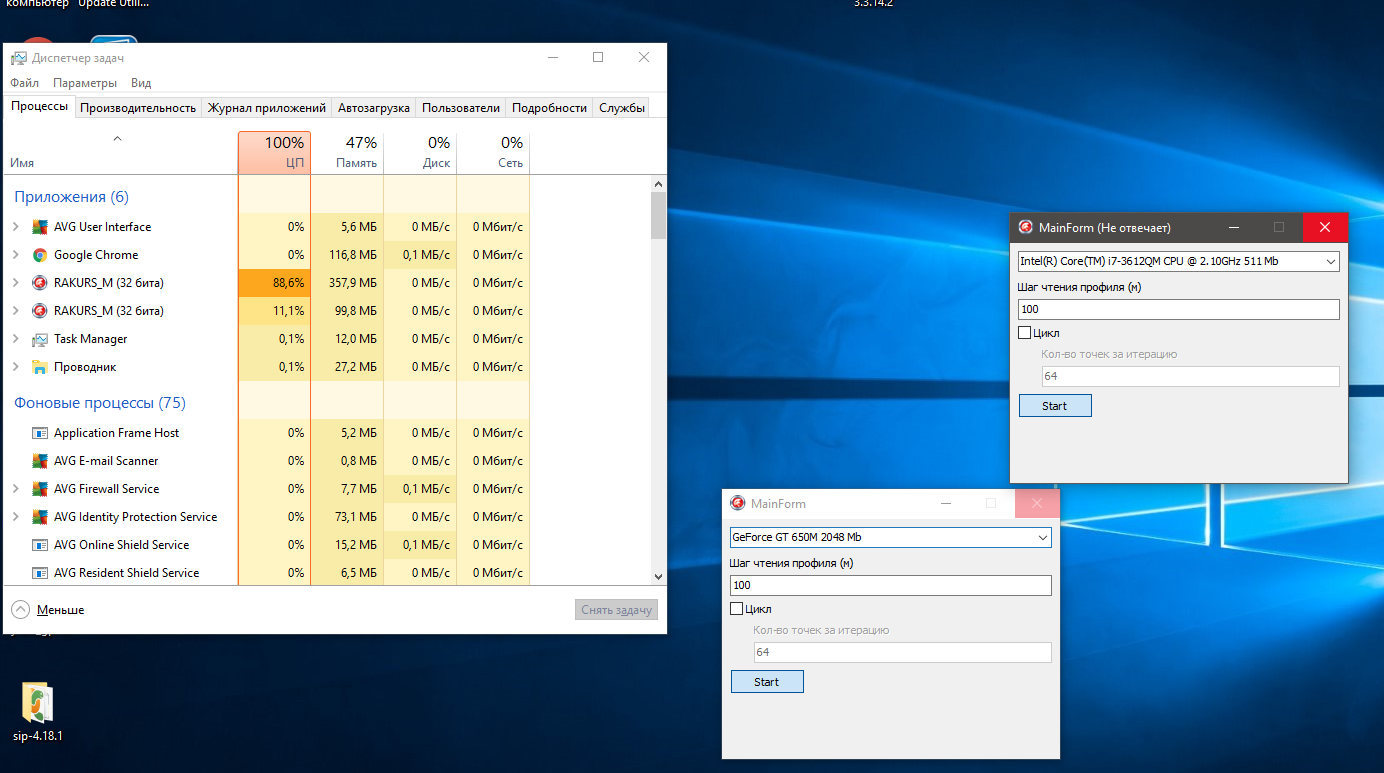Expand the AVG Identity Protection Service row
The height and width of the screenshot is (773, 1384).
pos(15,517)
